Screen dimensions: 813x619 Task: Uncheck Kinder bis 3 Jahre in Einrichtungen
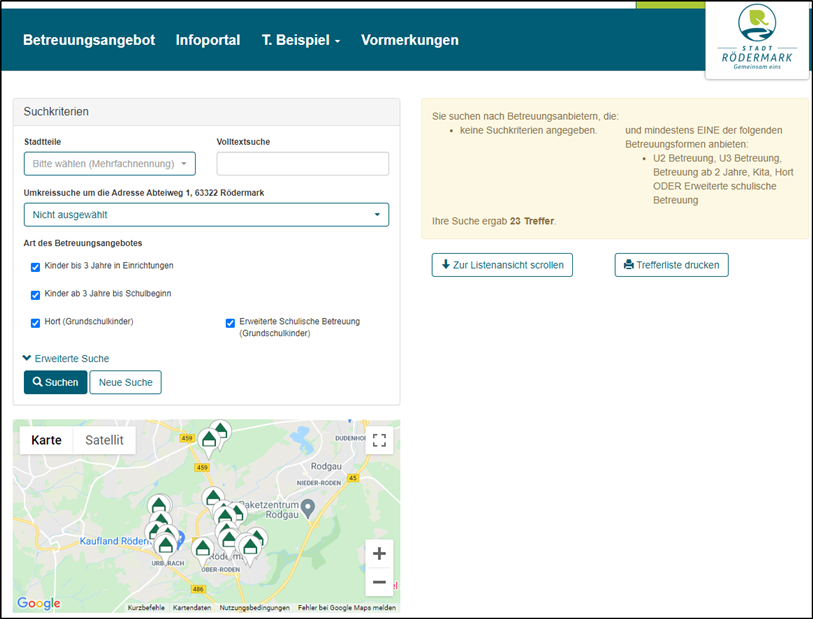35,267
